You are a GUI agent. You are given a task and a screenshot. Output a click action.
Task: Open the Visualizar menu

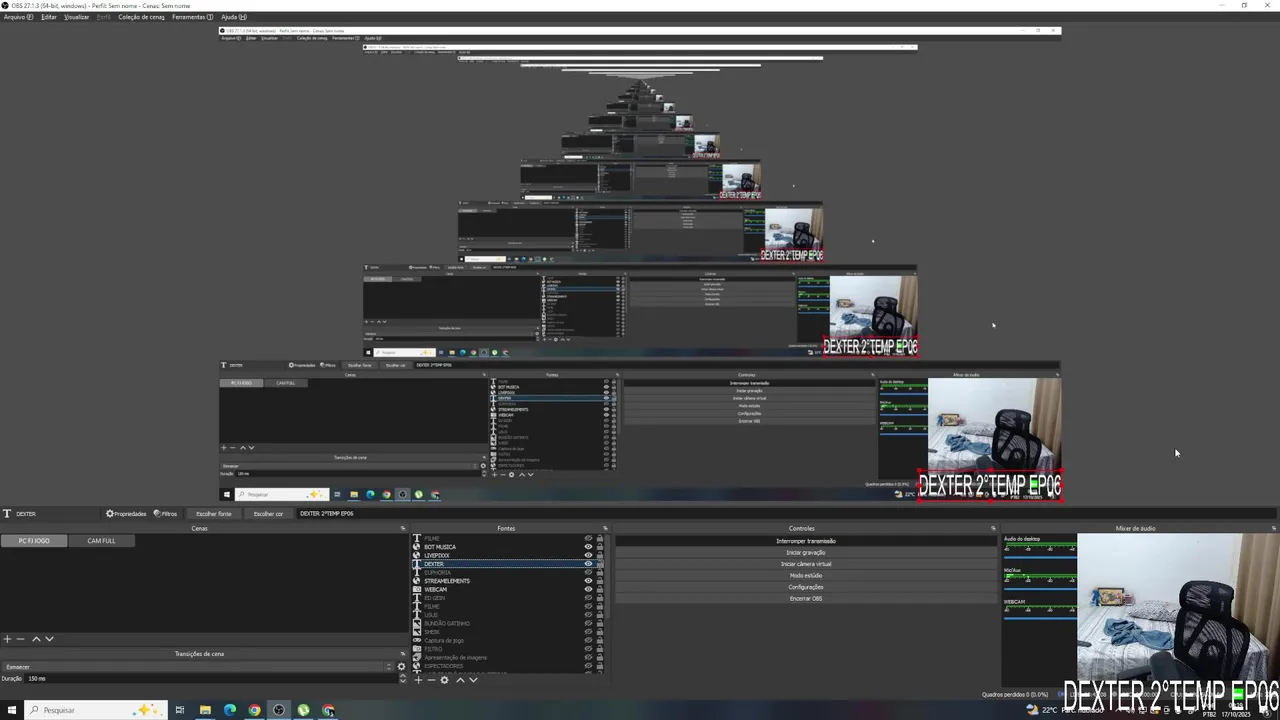77,17
